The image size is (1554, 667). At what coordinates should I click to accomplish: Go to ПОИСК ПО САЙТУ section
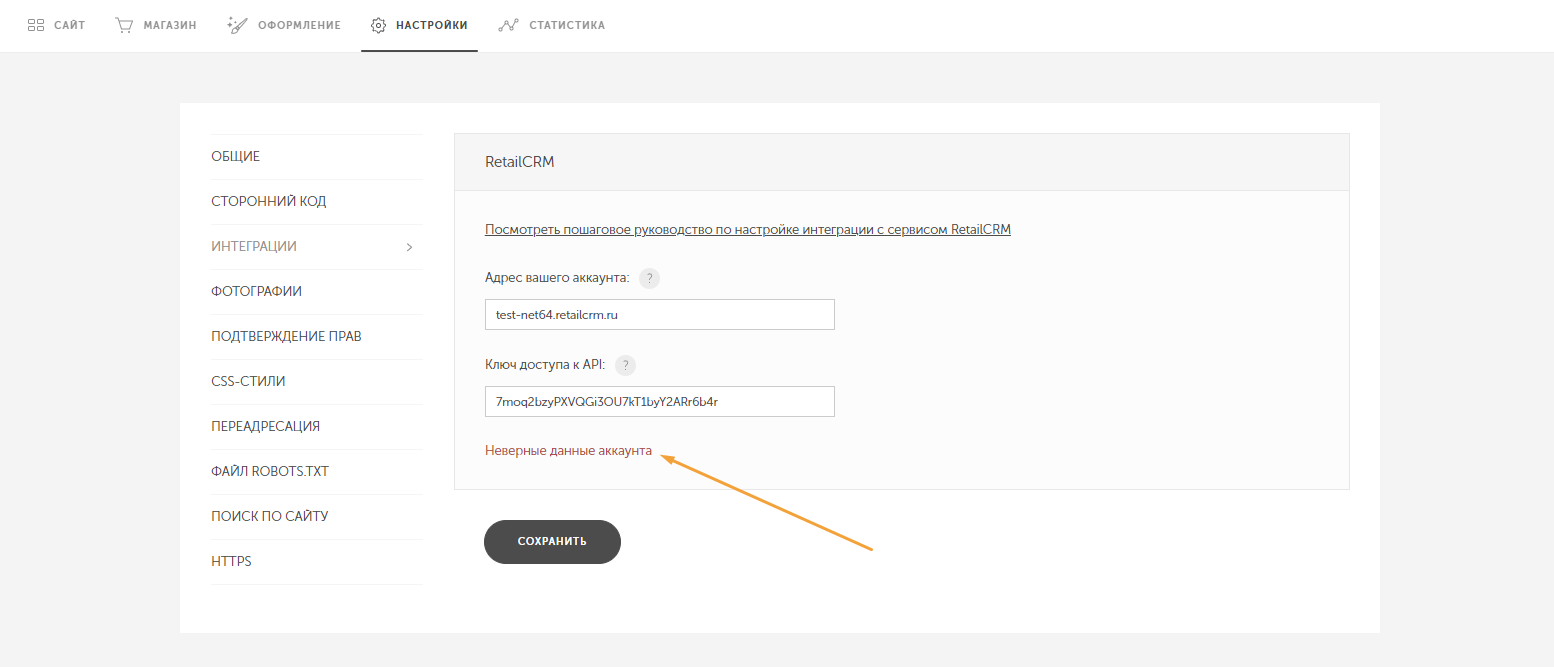tap(317, 517)
